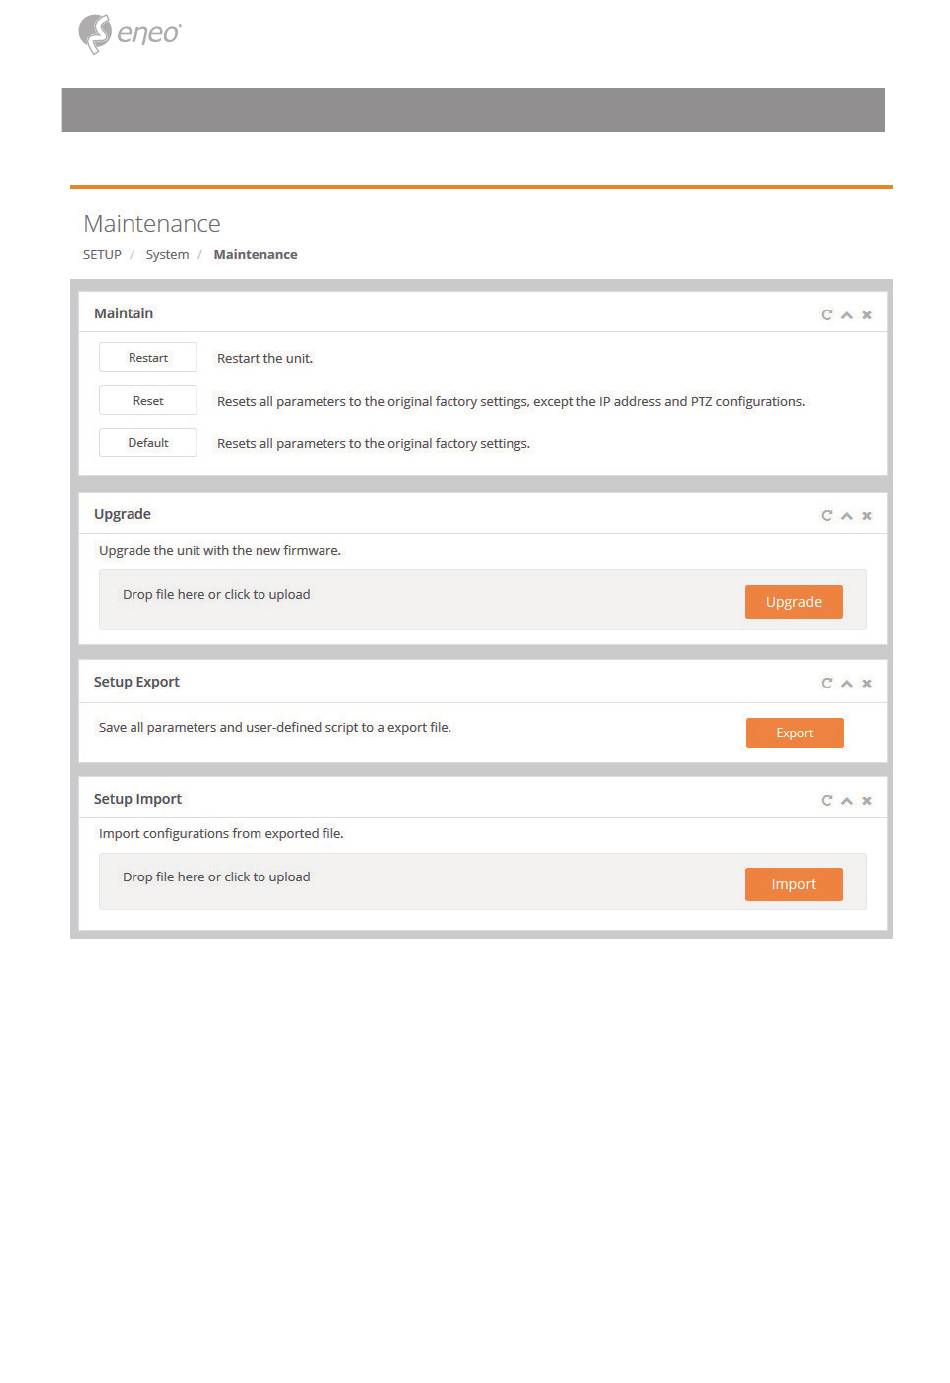Click the Default factory settings button
This screenshot has height=1383, width=950.
148,443
